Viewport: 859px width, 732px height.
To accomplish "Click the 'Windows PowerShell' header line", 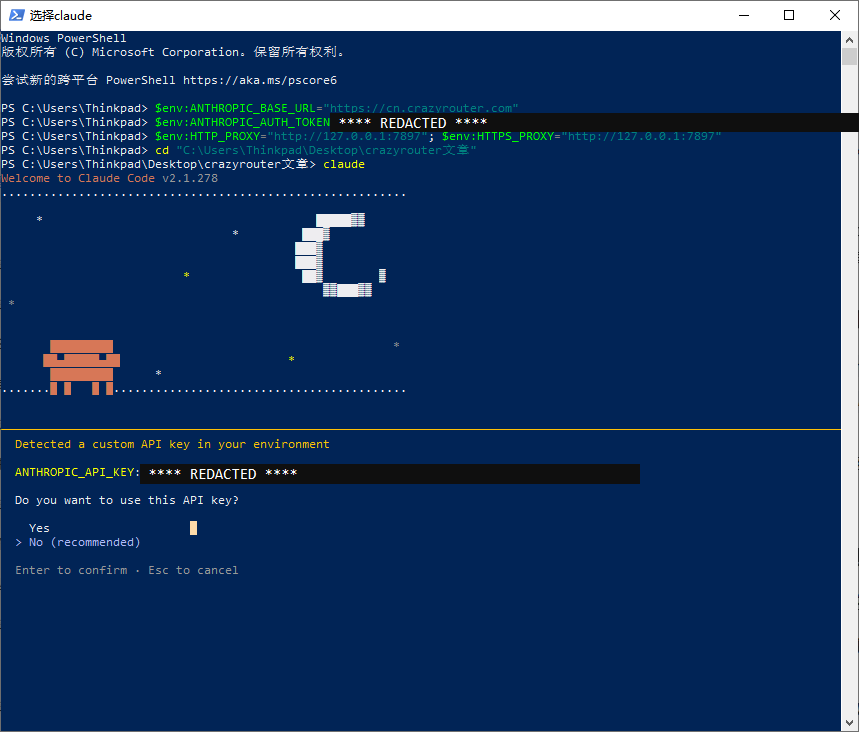I will click(x=64, y=38).
